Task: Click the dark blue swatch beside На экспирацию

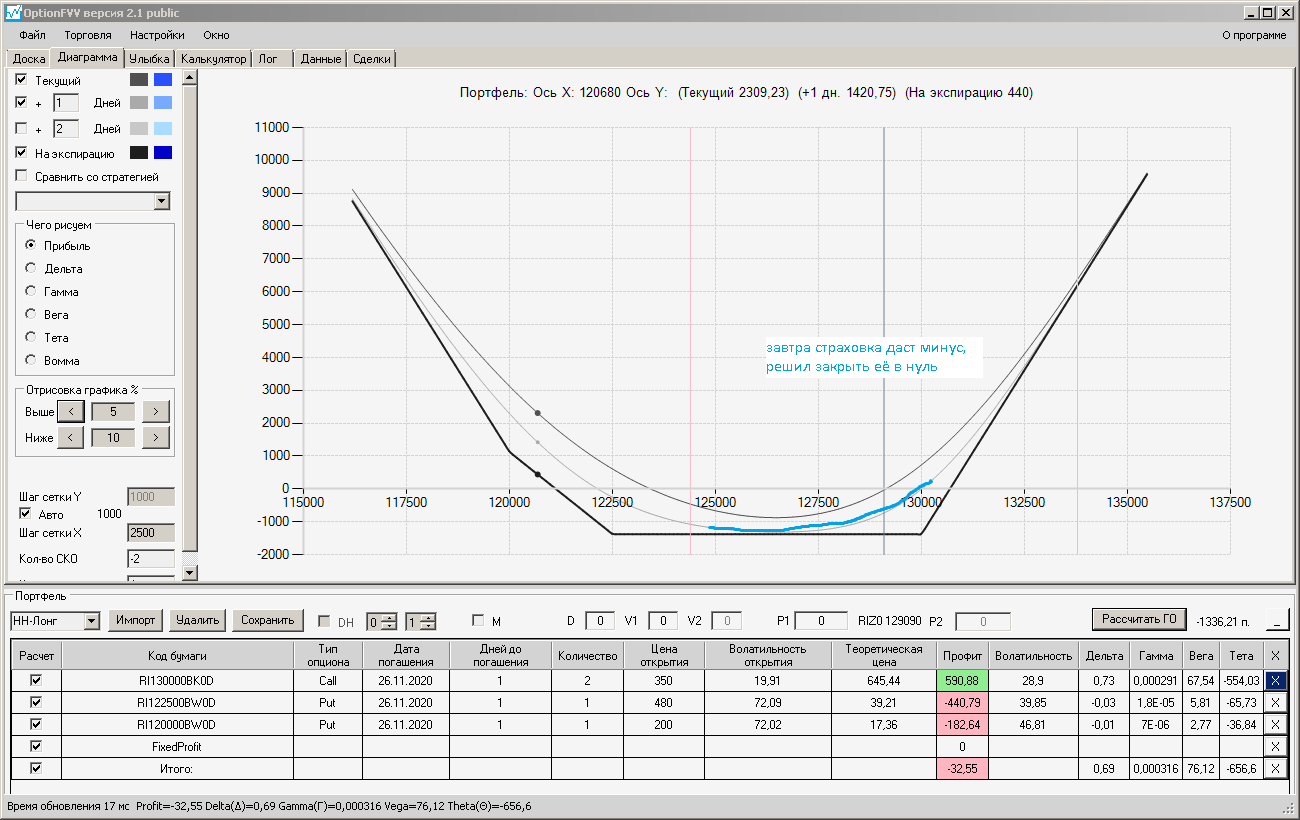Action: (x=163, y=153)
